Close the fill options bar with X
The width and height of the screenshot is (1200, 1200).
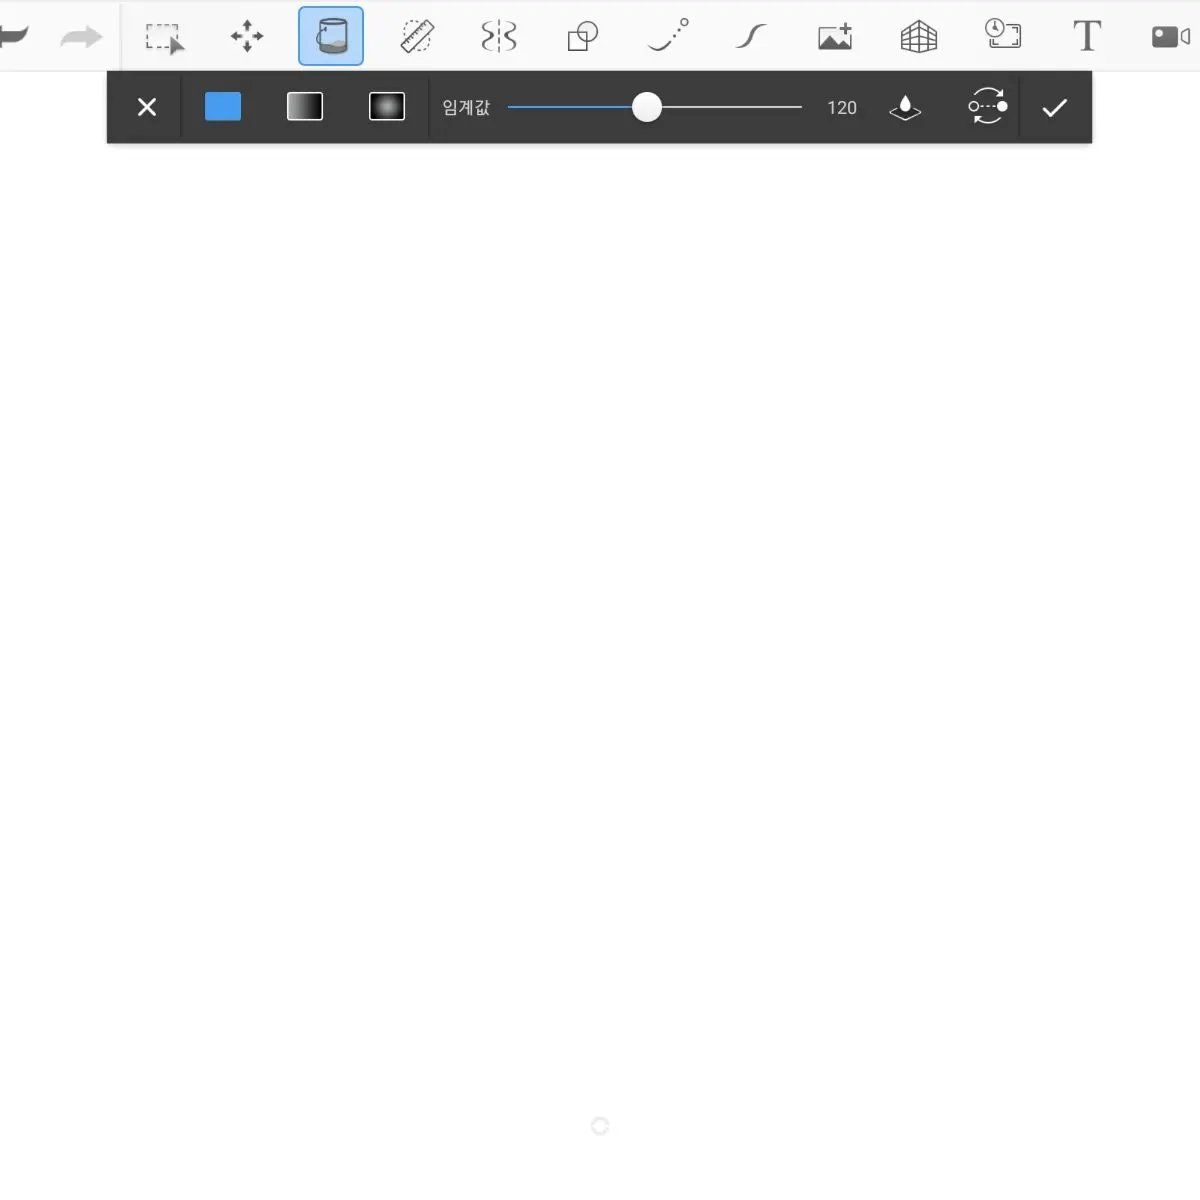click(x=147, y=107)
